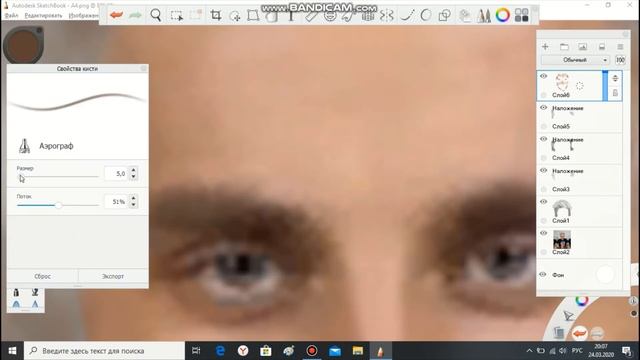Image resolution: width=640 pixels, height=360 pixels.
Task: Click the Поток flow slider handle
Action: point(59,205)
